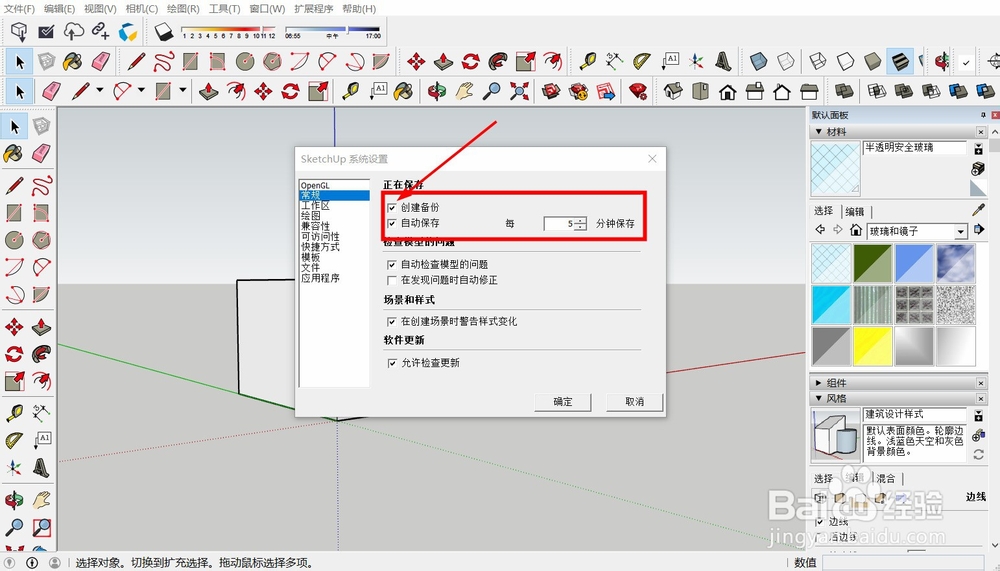This screenshot has height=571, width=1000.
Task: Click the auto-save minutes input field
Action: click(x=559, y=223)
